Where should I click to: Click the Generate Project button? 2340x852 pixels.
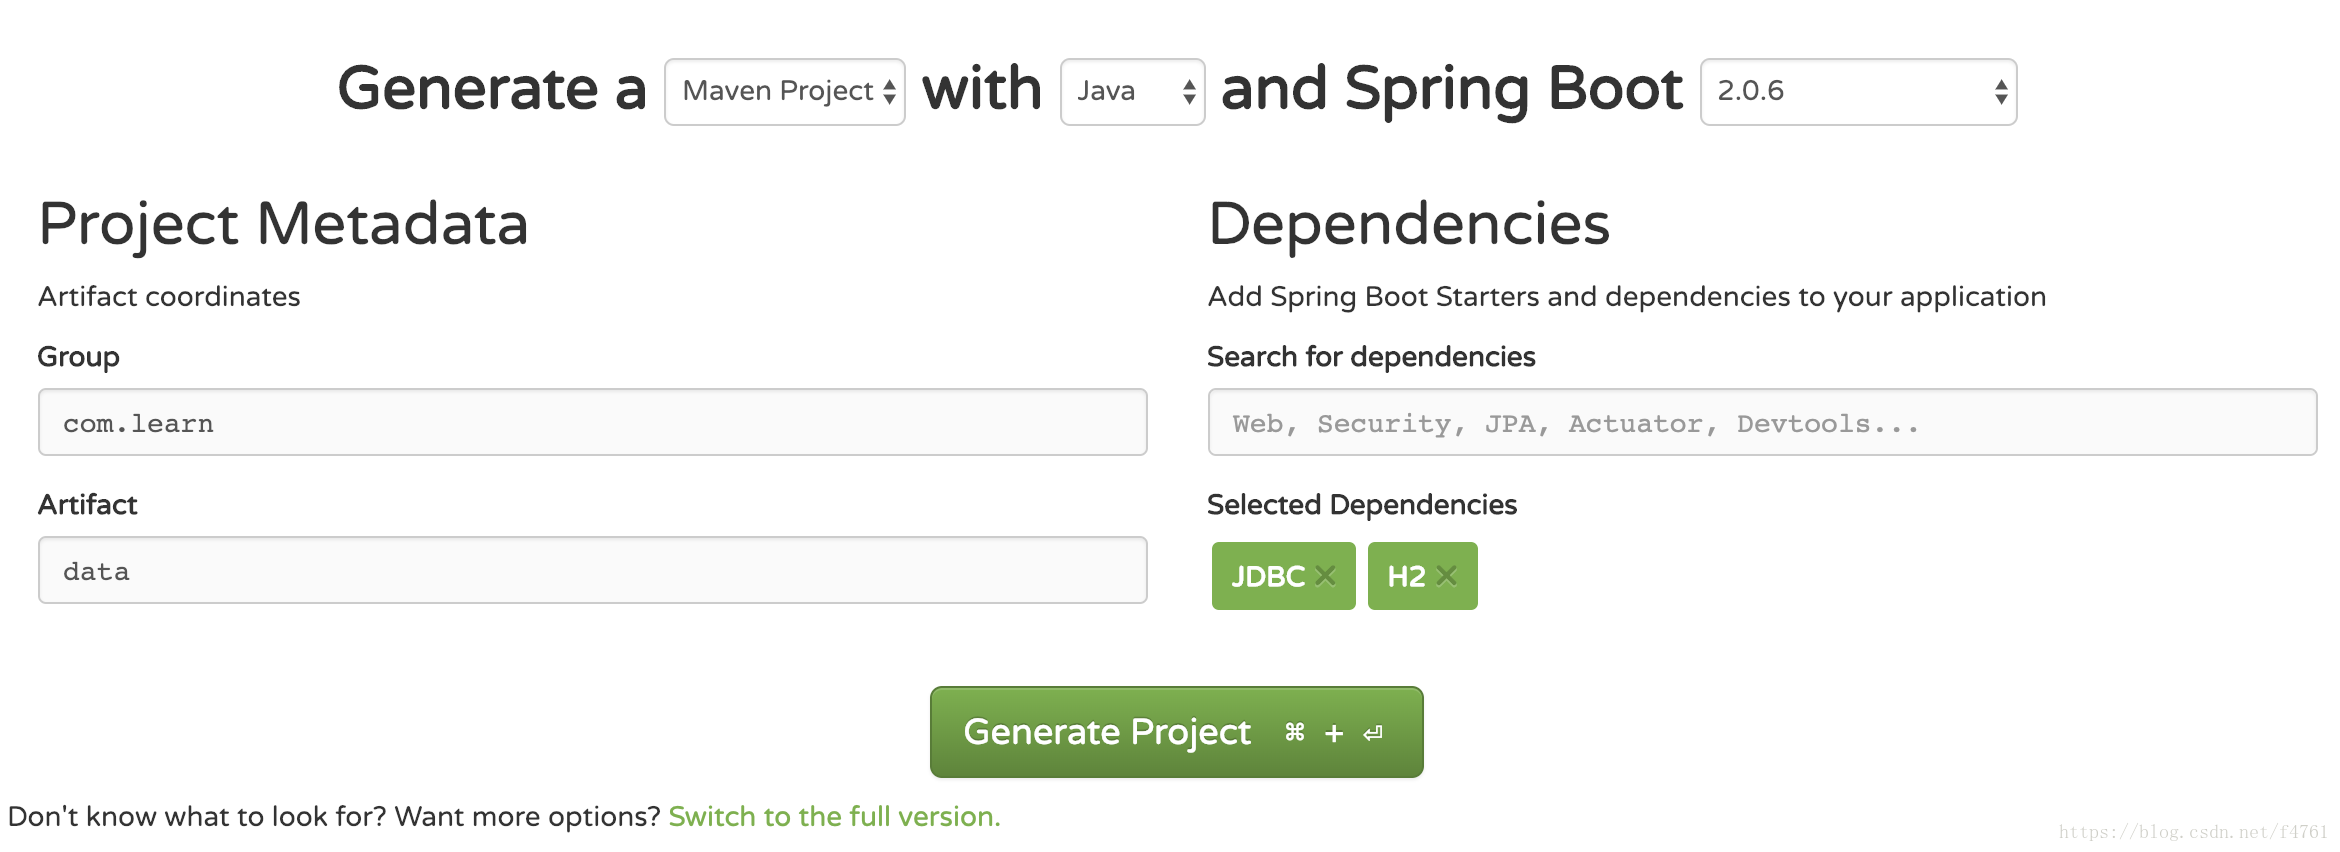tap(1176, 732)
